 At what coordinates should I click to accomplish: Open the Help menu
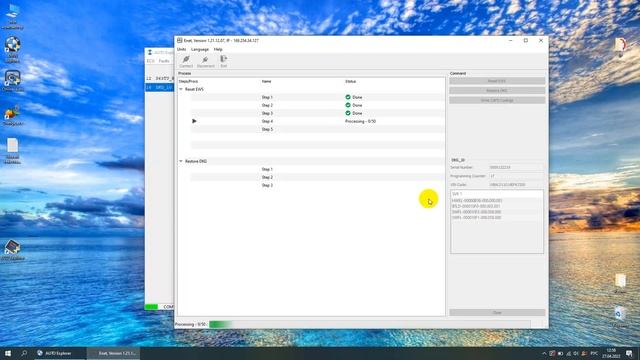click(218, 49)
